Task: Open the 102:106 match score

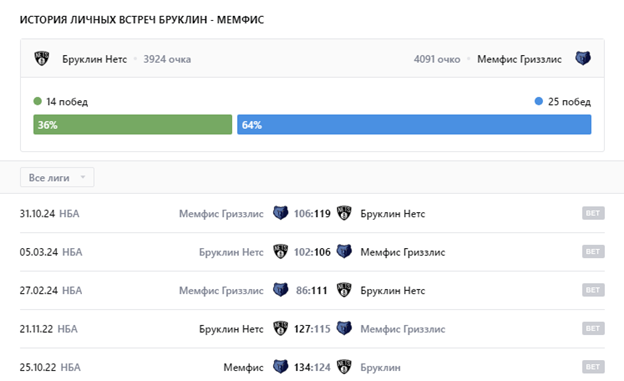Action: click(312, 252)
